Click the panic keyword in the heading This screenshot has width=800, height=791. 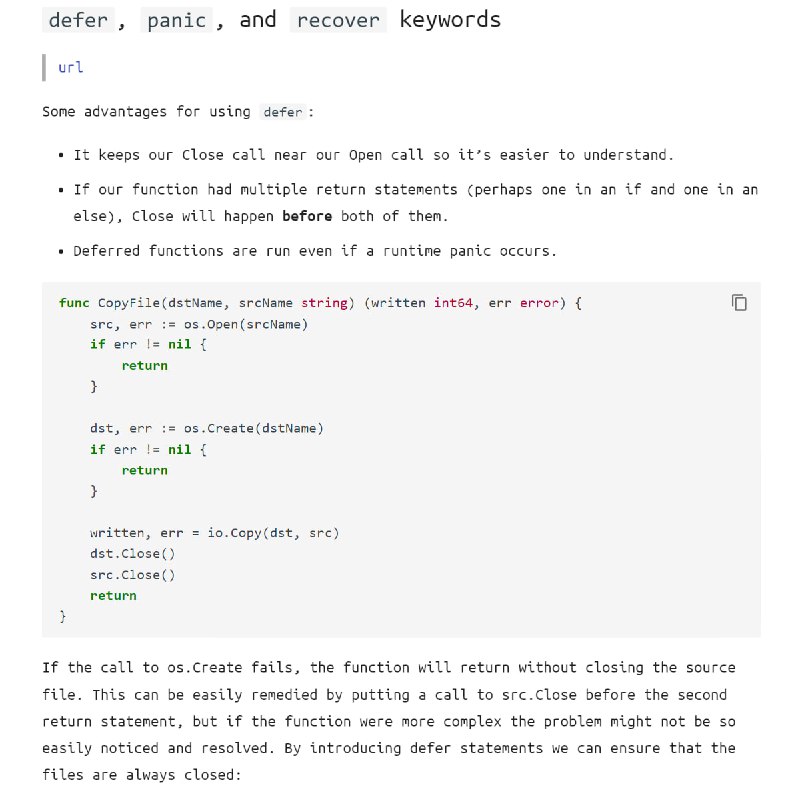click(x=177, y=20)
